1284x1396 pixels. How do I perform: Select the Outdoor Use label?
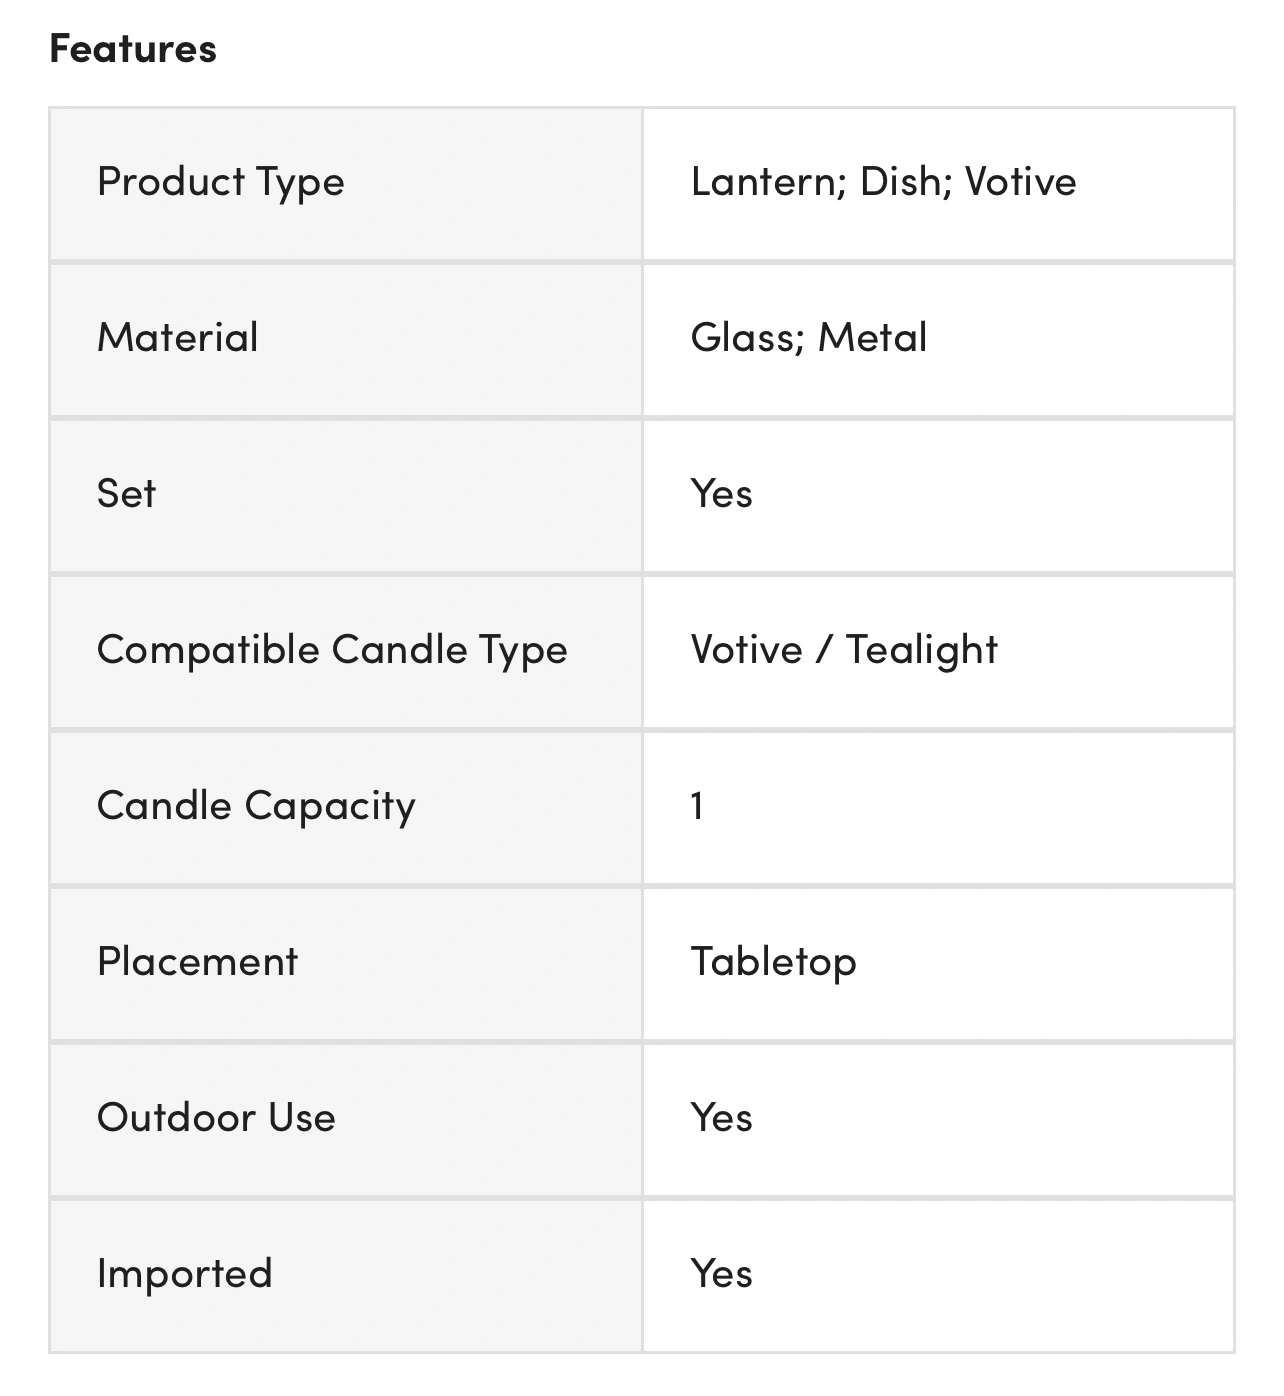tap(217, 1118)
